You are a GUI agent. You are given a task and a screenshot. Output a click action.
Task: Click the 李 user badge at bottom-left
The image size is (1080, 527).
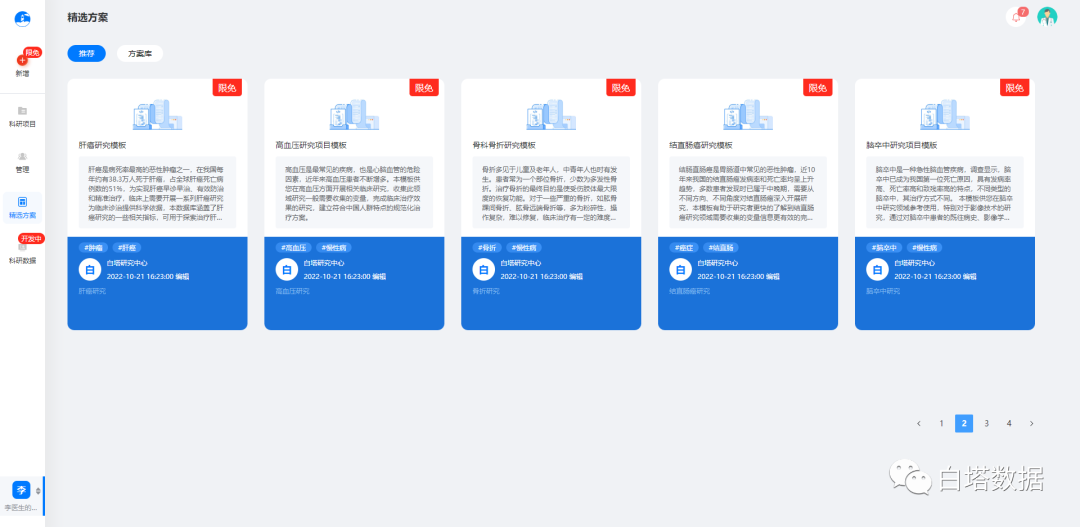pyautogui.click(x=21, y=490)
